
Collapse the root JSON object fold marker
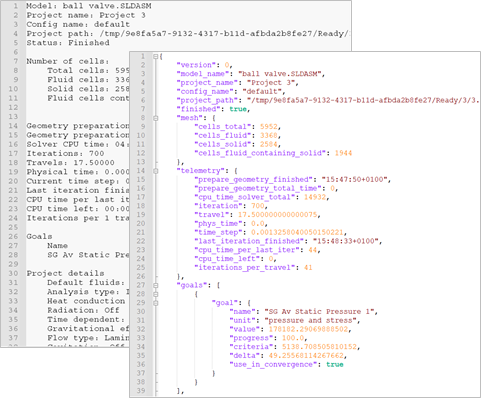pyautogui.click(x=155, y=56)
